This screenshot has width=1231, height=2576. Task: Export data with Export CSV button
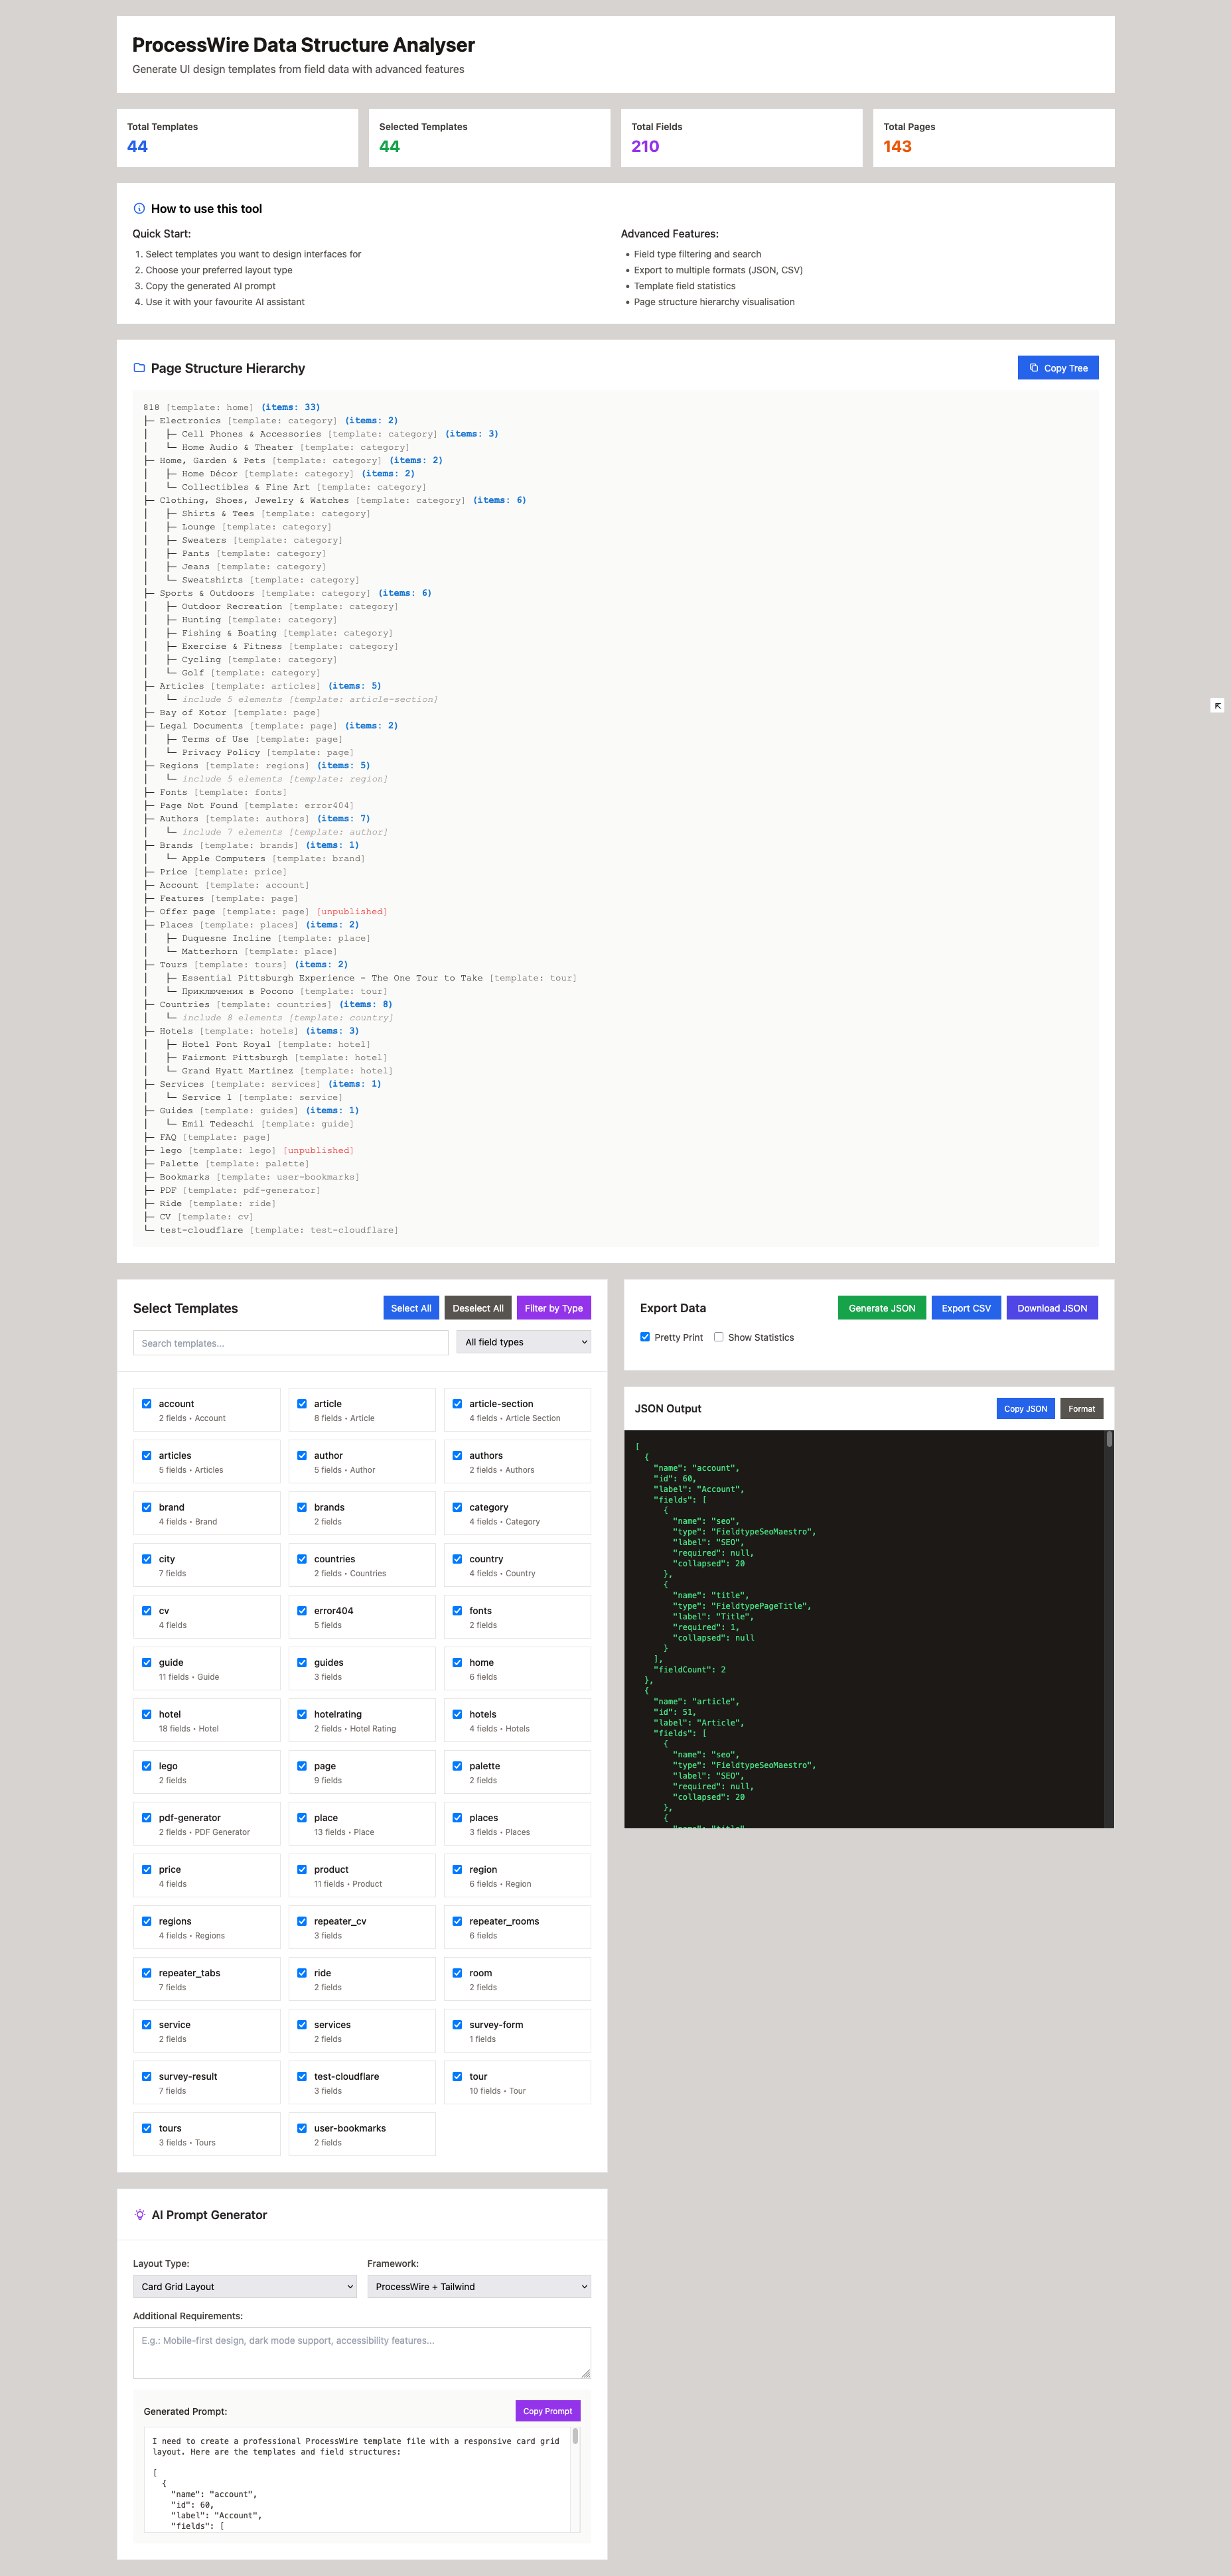point(965,1308)
